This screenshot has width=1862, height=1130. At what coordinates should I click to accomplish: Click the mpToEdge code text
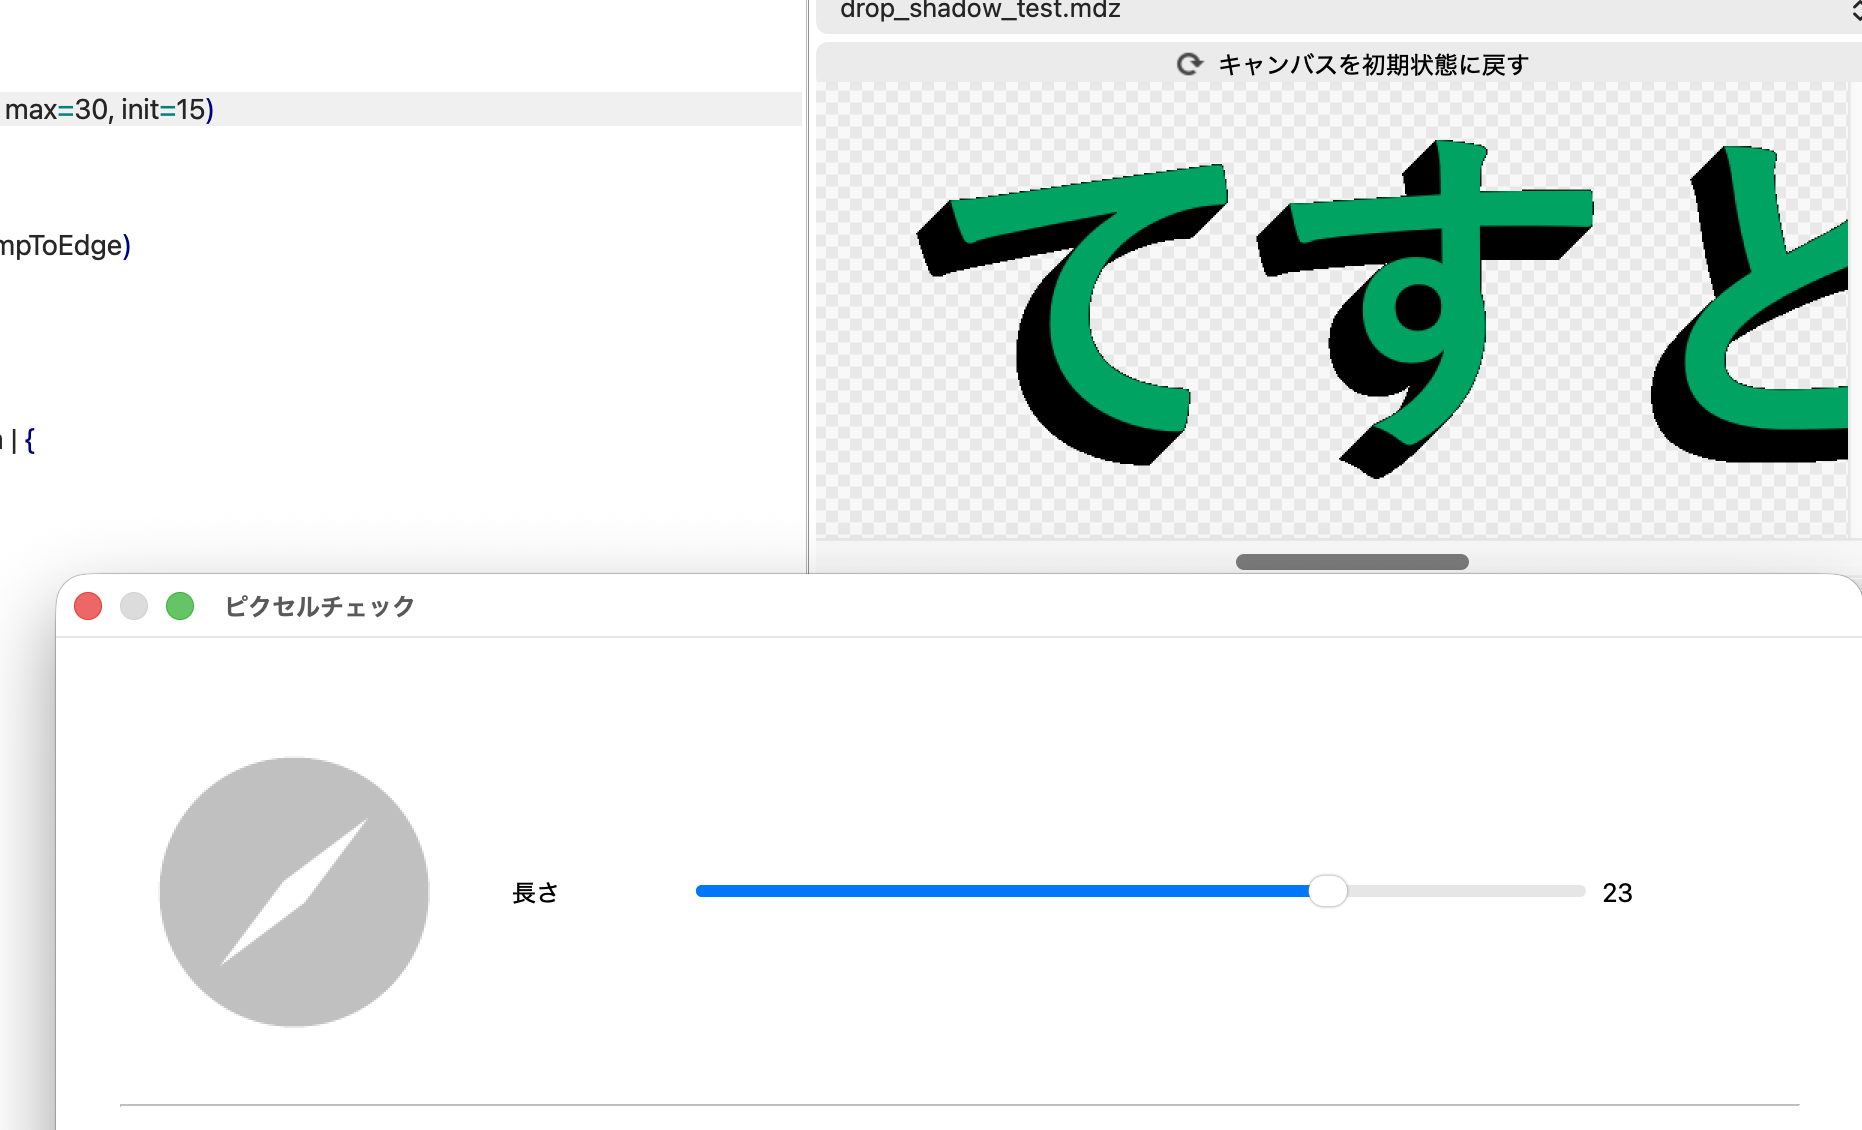[x=60, y=245]
